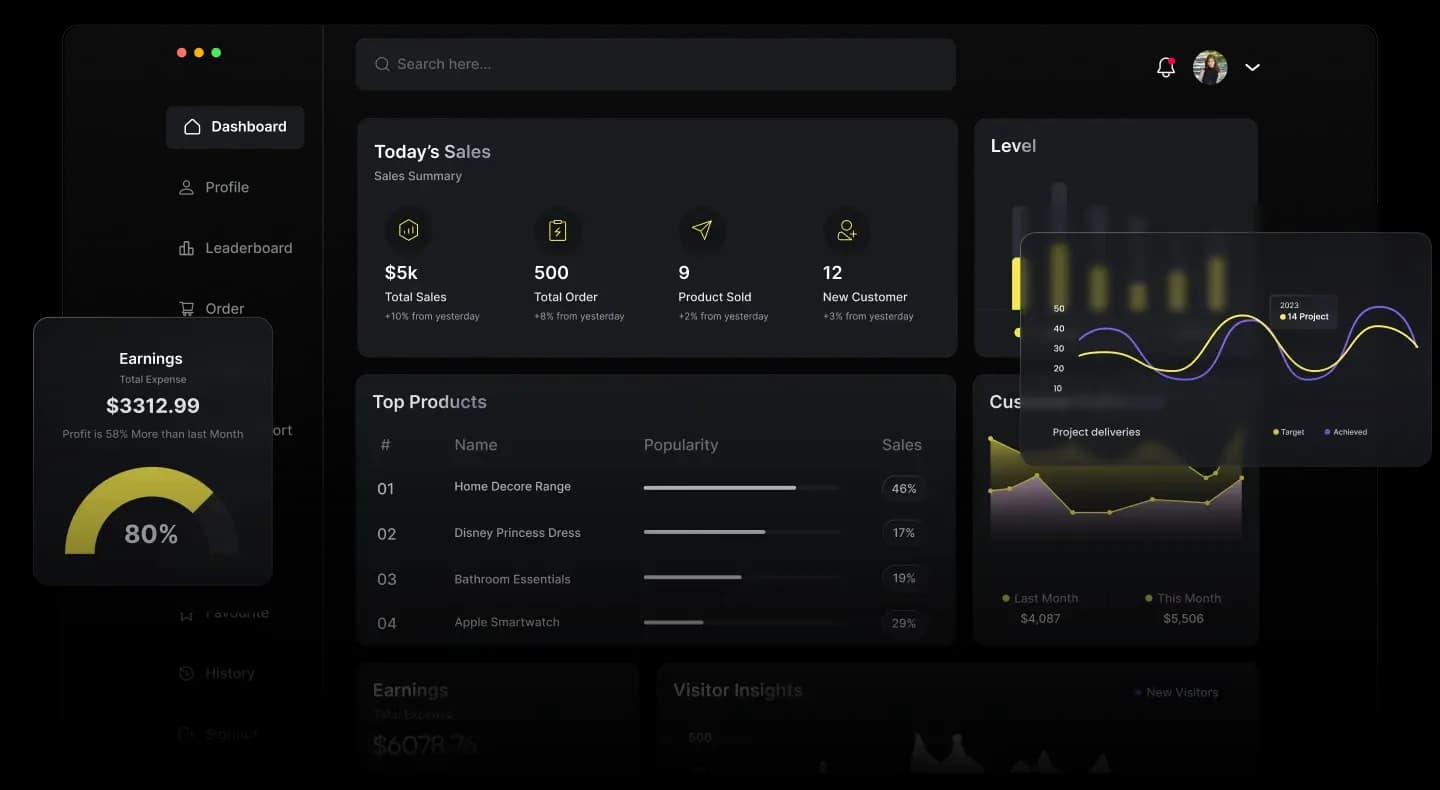Click the 29% sales badge
The image size is (1440, 790).
tap(904, 623)
